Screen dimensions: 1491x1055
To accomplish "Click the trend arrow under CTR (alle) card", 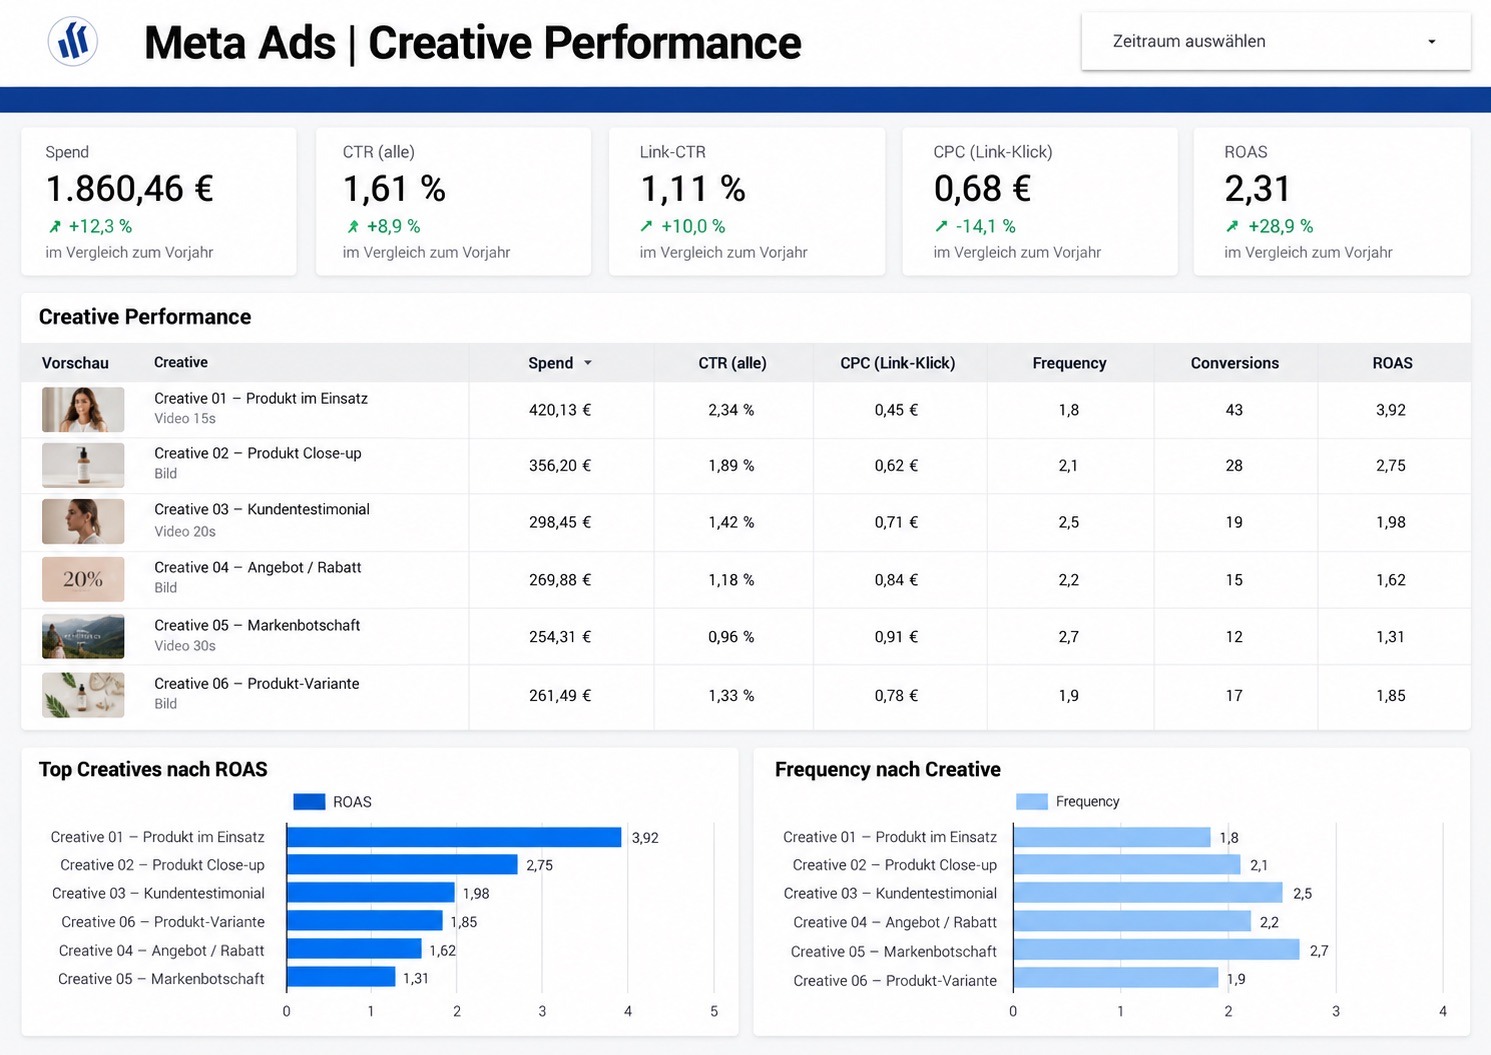I will (352, 227).
